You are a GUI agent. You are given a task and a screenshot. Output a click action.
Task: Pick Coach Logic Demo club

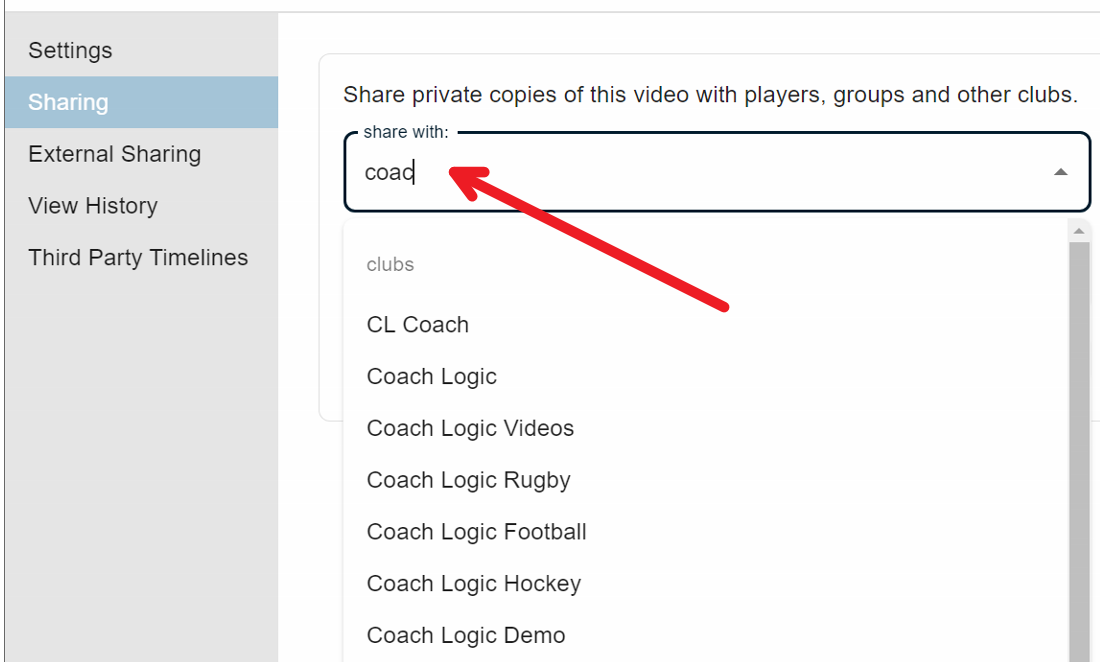click(466, 636)
